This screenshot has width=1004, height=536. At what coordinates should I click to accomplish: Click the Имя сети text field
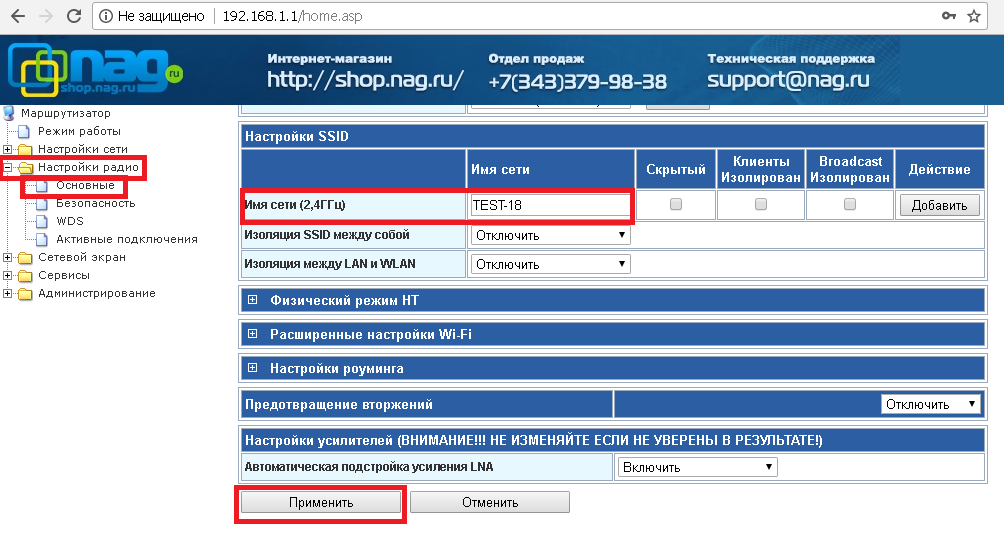pos(550,205)
